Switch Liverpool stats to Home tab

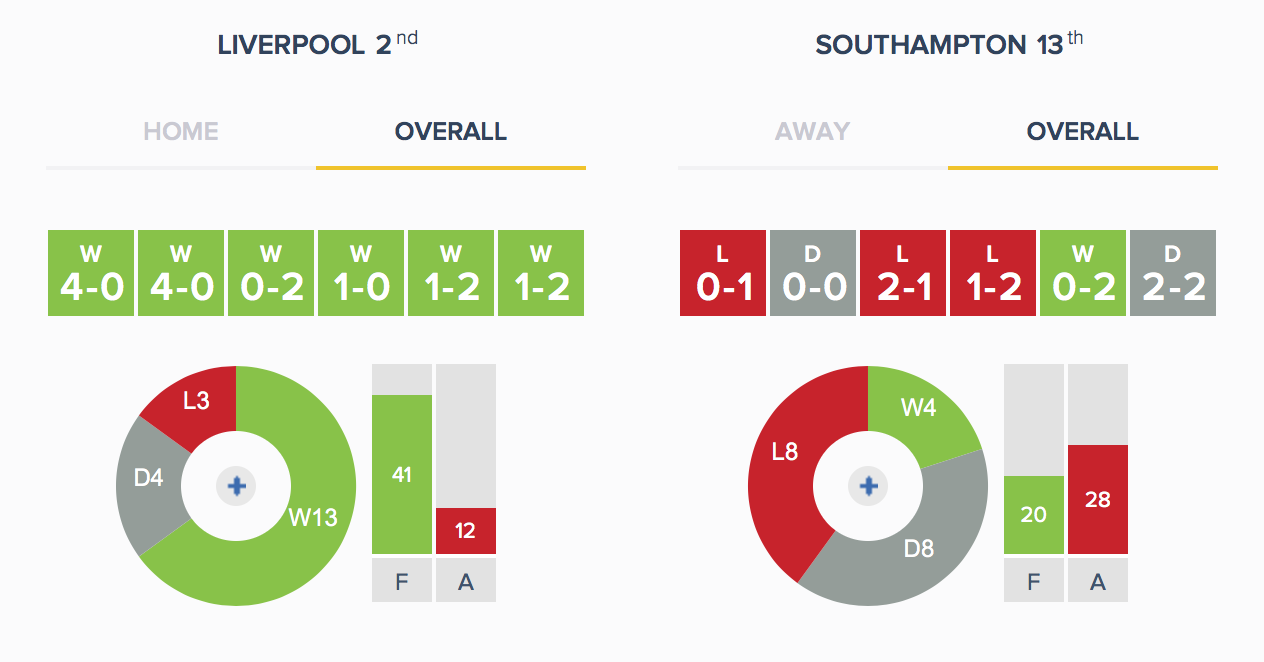181,131
